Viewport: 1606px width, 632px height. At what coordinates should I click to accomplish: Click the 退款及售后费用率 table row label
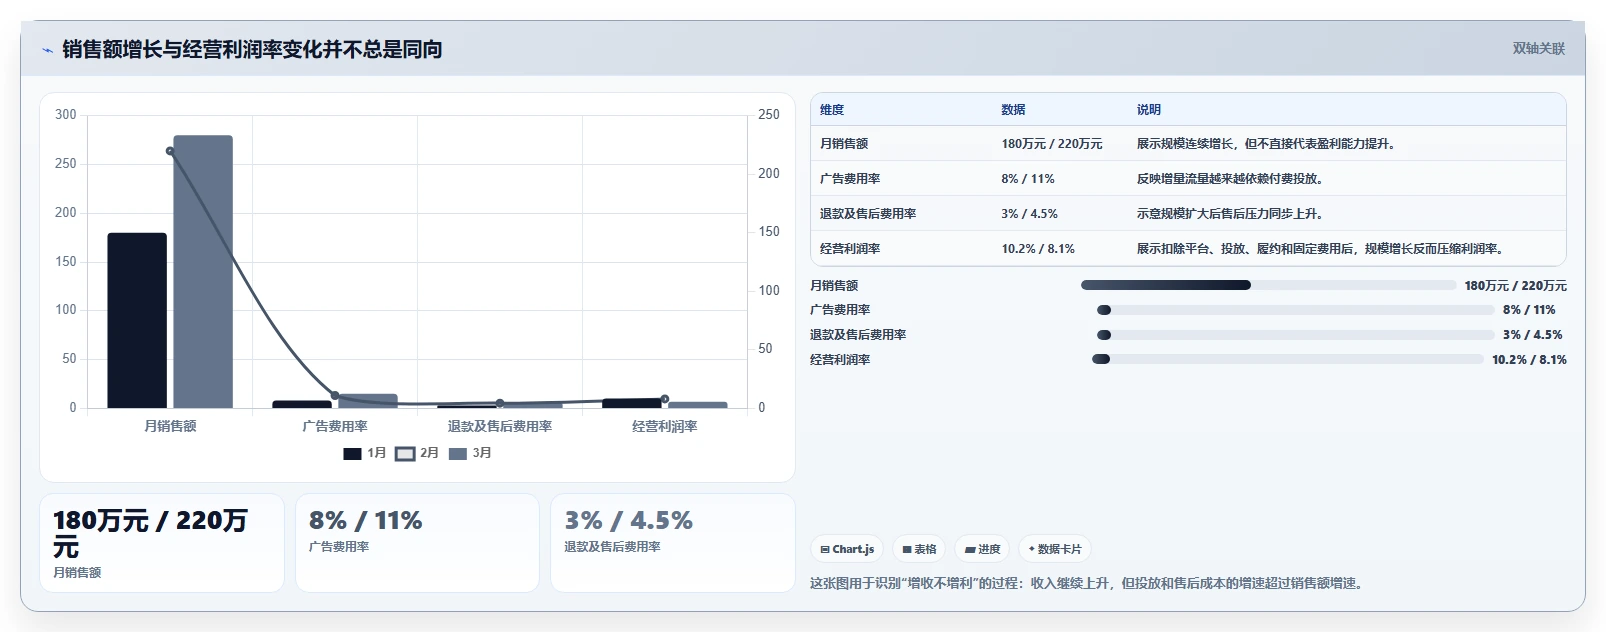868,214
